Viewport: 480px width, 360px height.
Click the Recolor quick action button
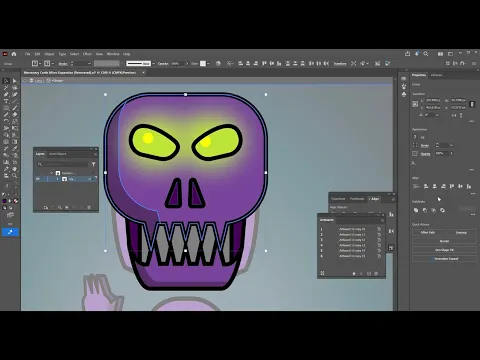click(x=444, y=241)
